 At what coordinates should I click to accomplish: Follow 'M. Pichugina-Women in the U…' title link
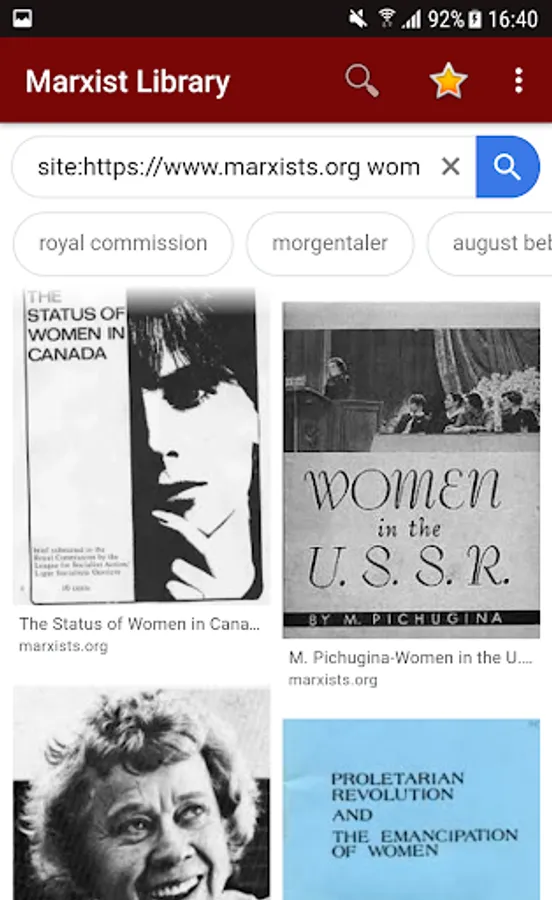click(x=410, y=658)
